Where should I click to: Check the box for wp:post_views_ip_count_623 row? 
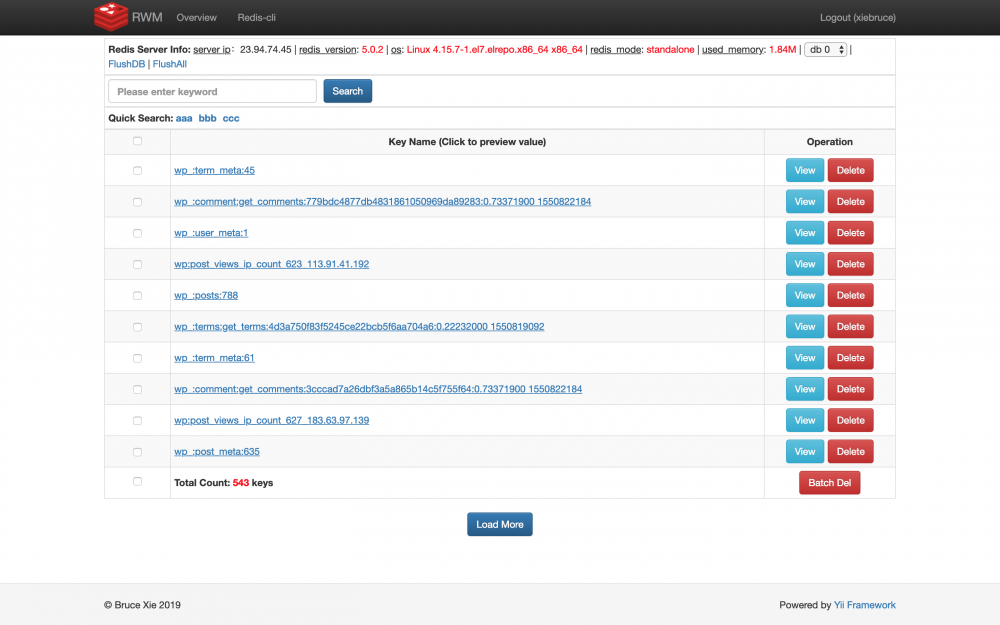(x=137, y=264)
